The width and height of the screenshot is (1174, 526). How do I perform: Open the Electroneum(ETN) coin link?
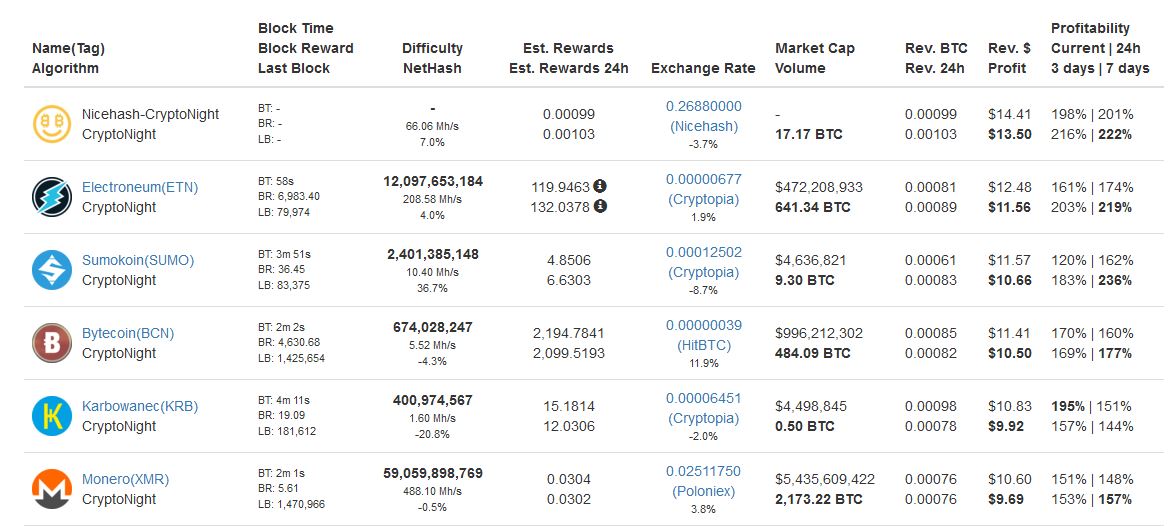(x=140, y=187)
